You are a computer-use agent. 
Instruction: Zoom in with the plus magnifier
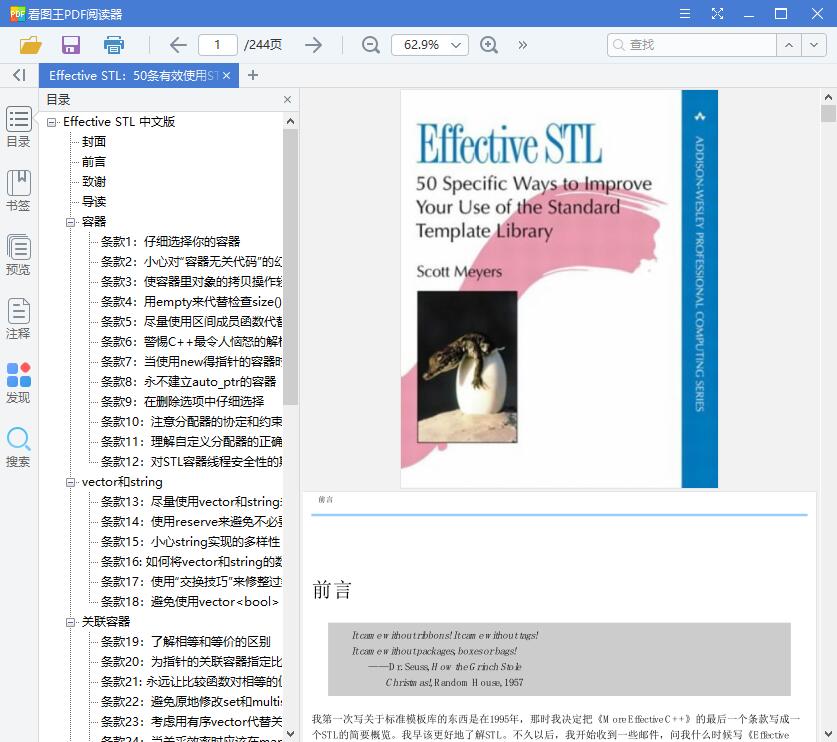click(x=489, y=45)
